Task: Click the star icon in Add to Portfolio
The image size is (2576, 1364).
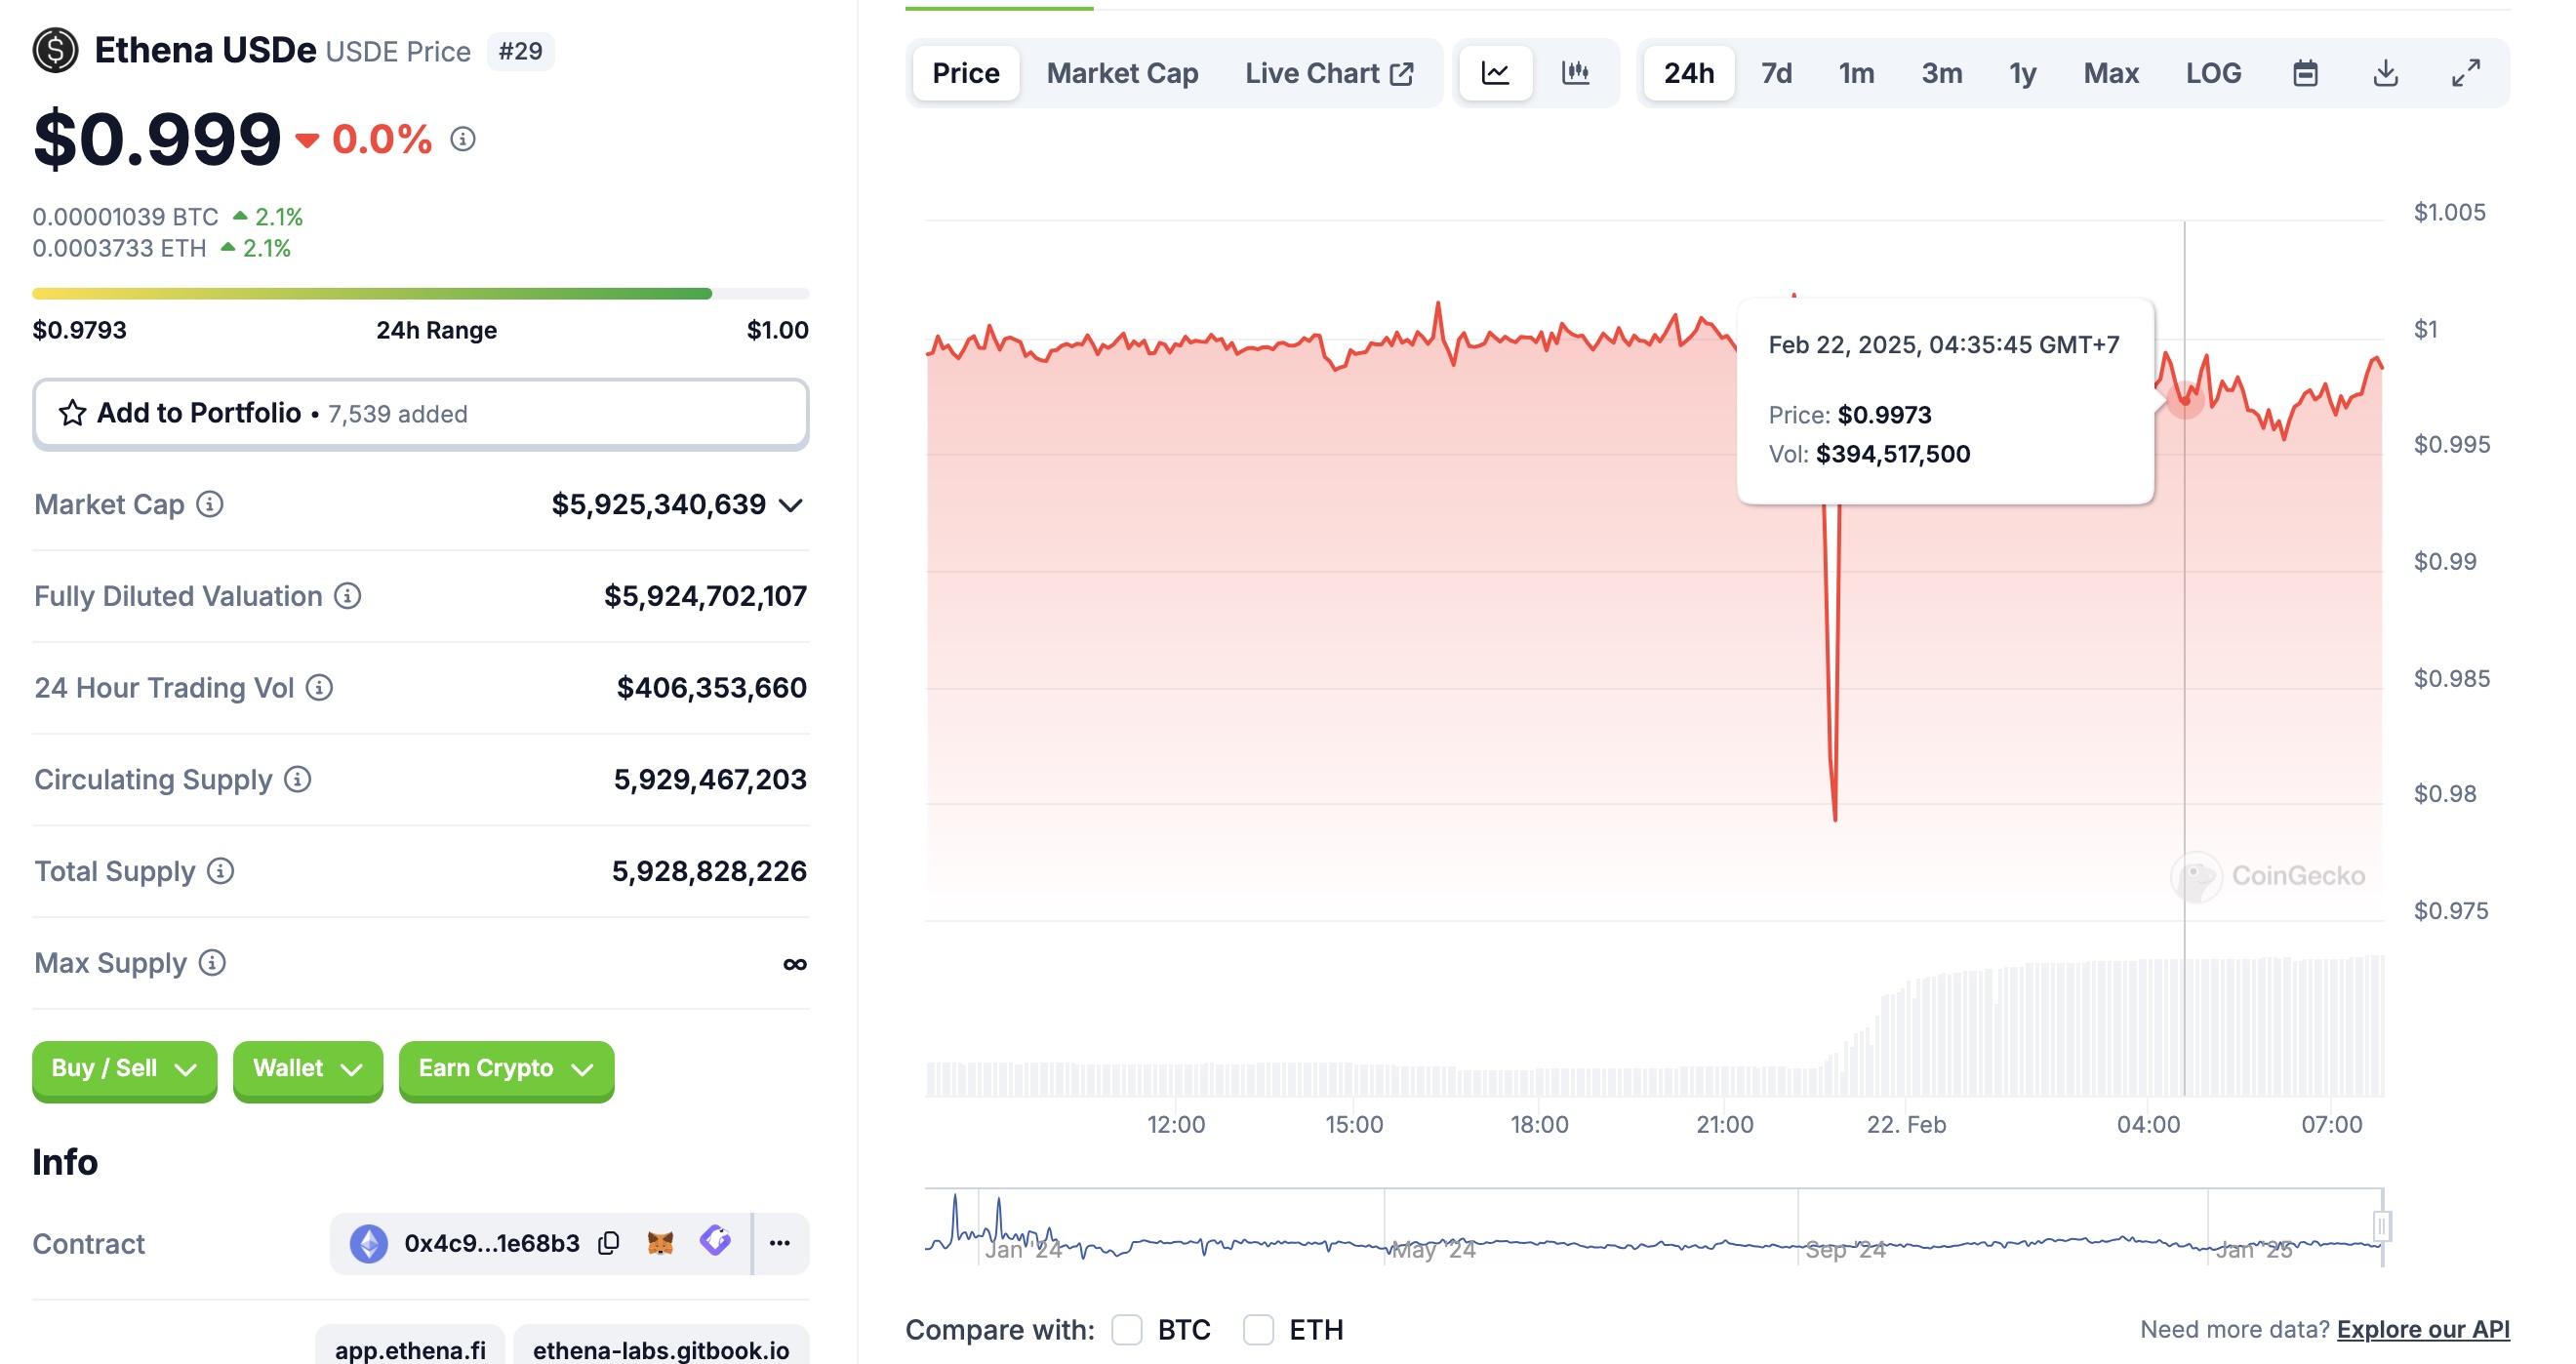Action: pos(72,413)
